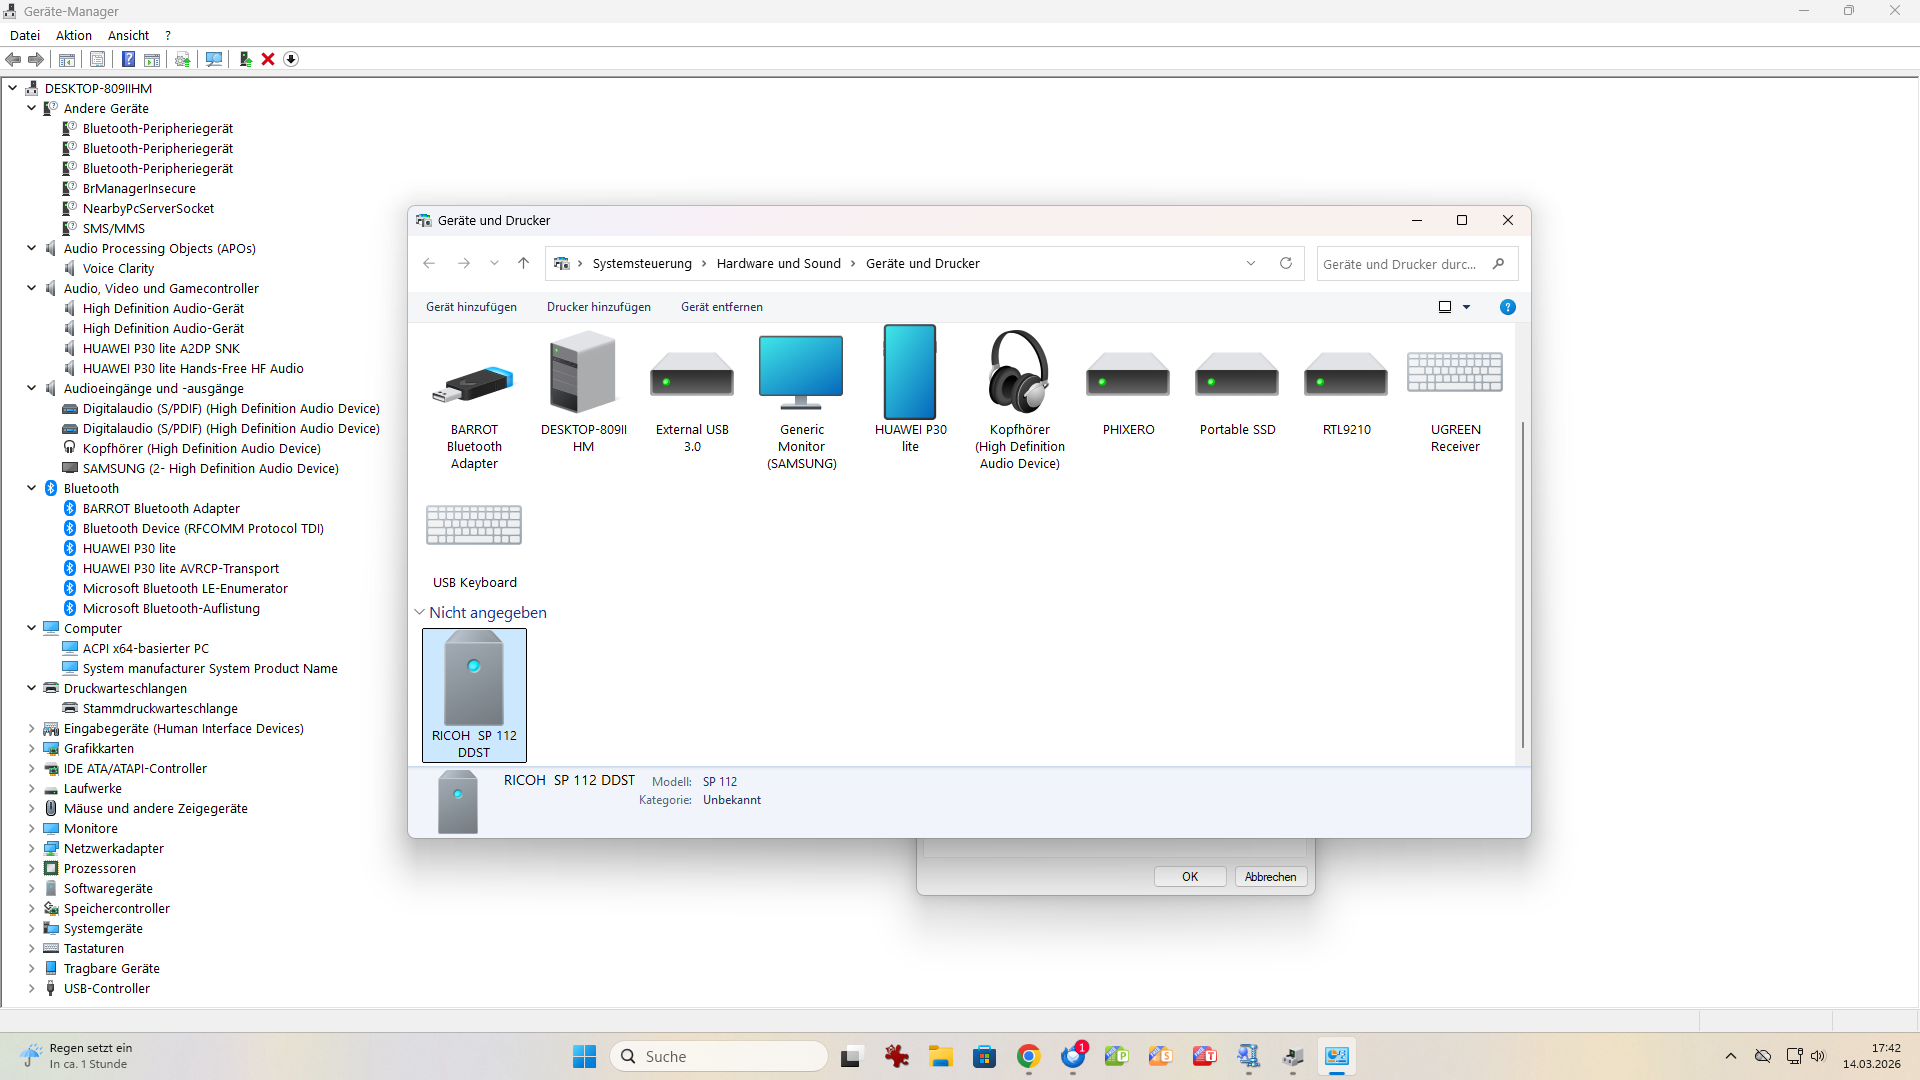Open the view options dropdown arrow
The width and height of the screenshot is (1920, 1080).
pyautogui.click(x=1467, y=307)
